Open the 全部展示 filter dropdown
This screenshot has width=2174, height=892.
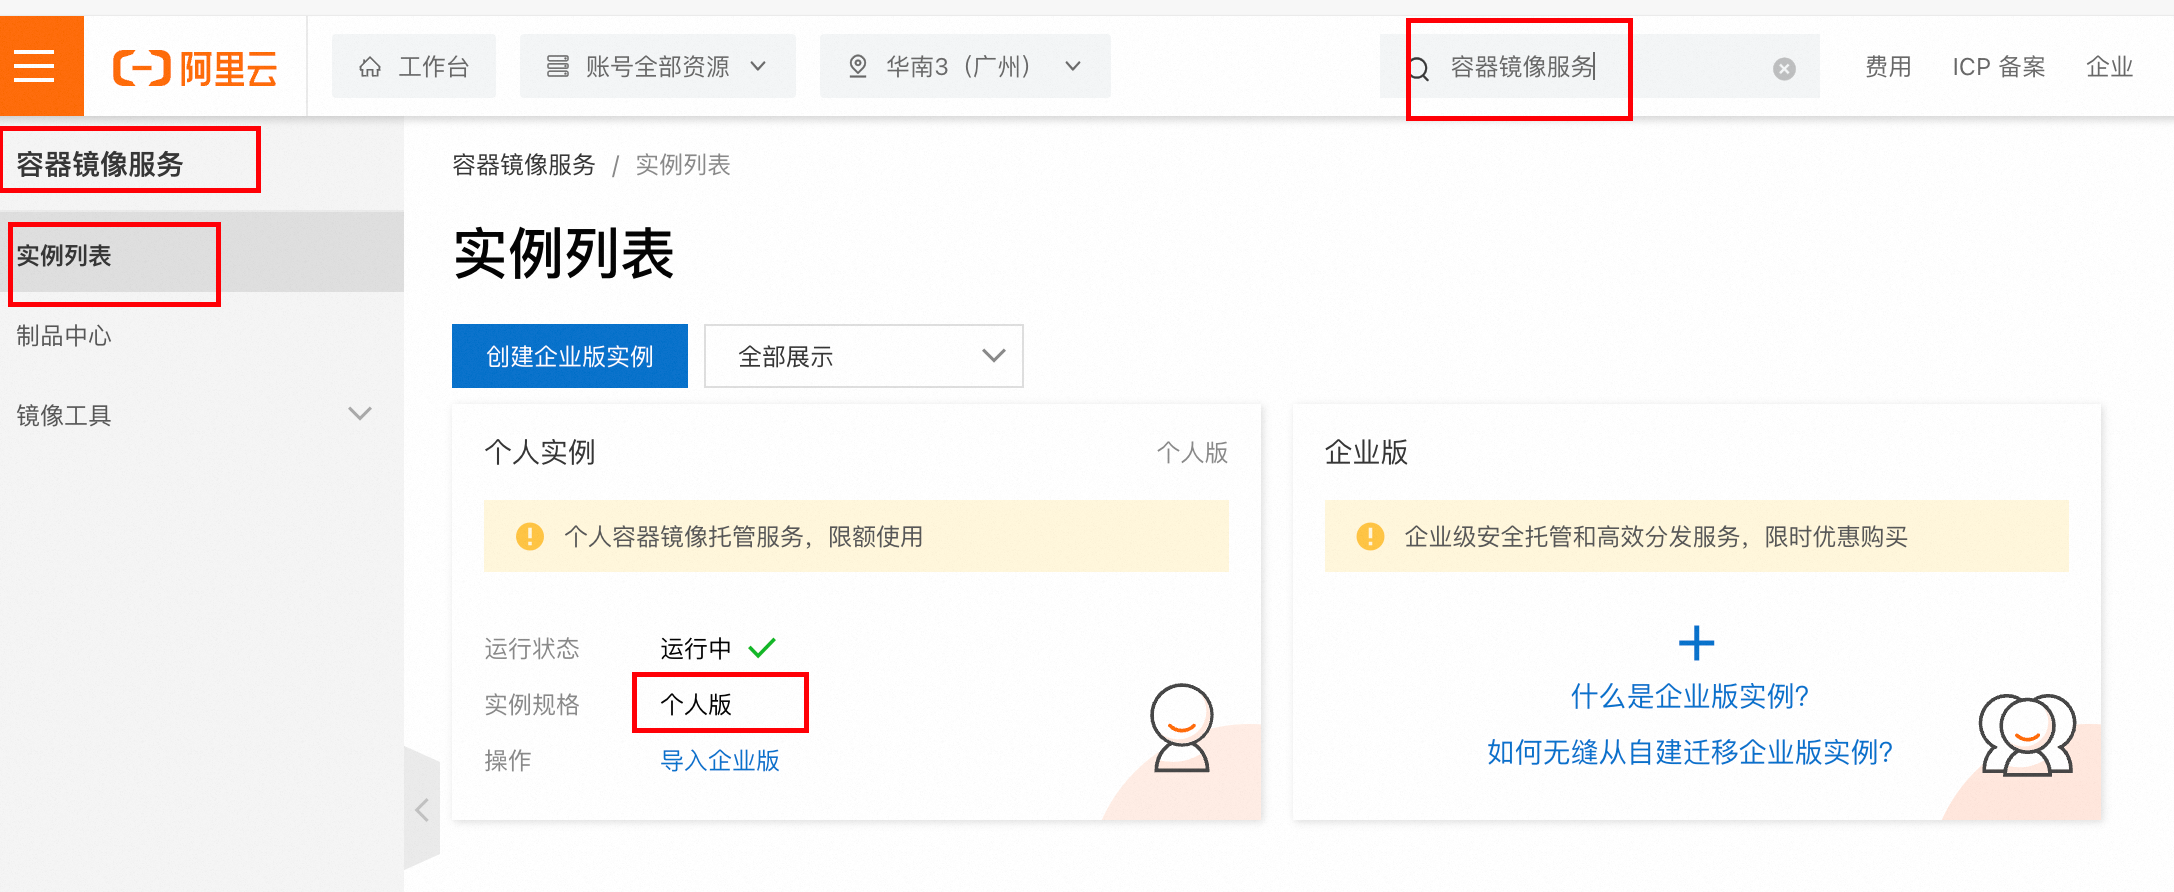[x=864, y=356]
